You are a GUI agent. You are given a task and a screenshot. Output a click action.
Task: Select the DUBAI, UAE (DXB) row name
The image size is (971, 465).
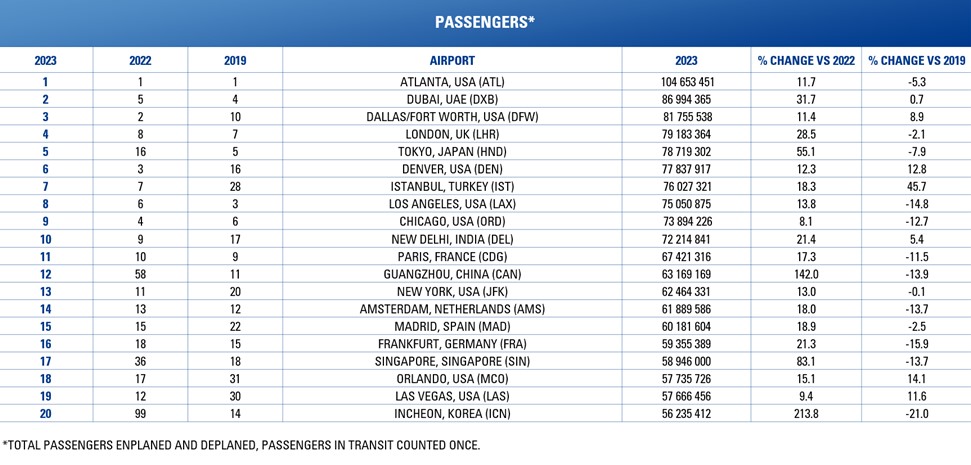(452, 99)
